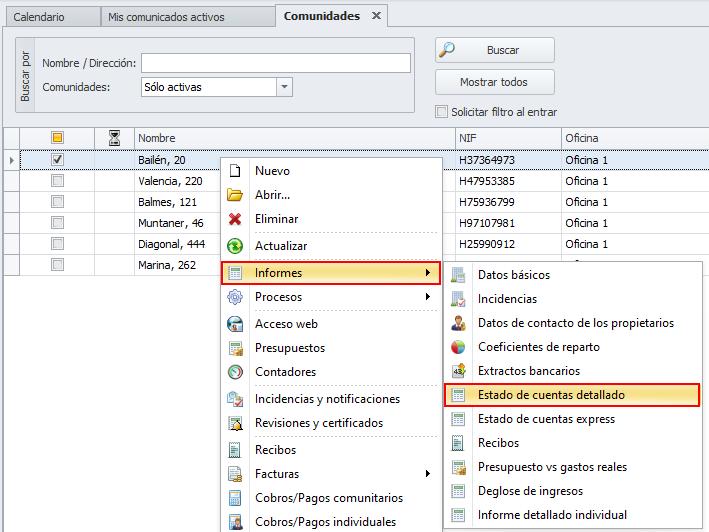Viewport: 709px width, 532px height.
Task: Click the hourglass column header icon
Action: [114, 138]
